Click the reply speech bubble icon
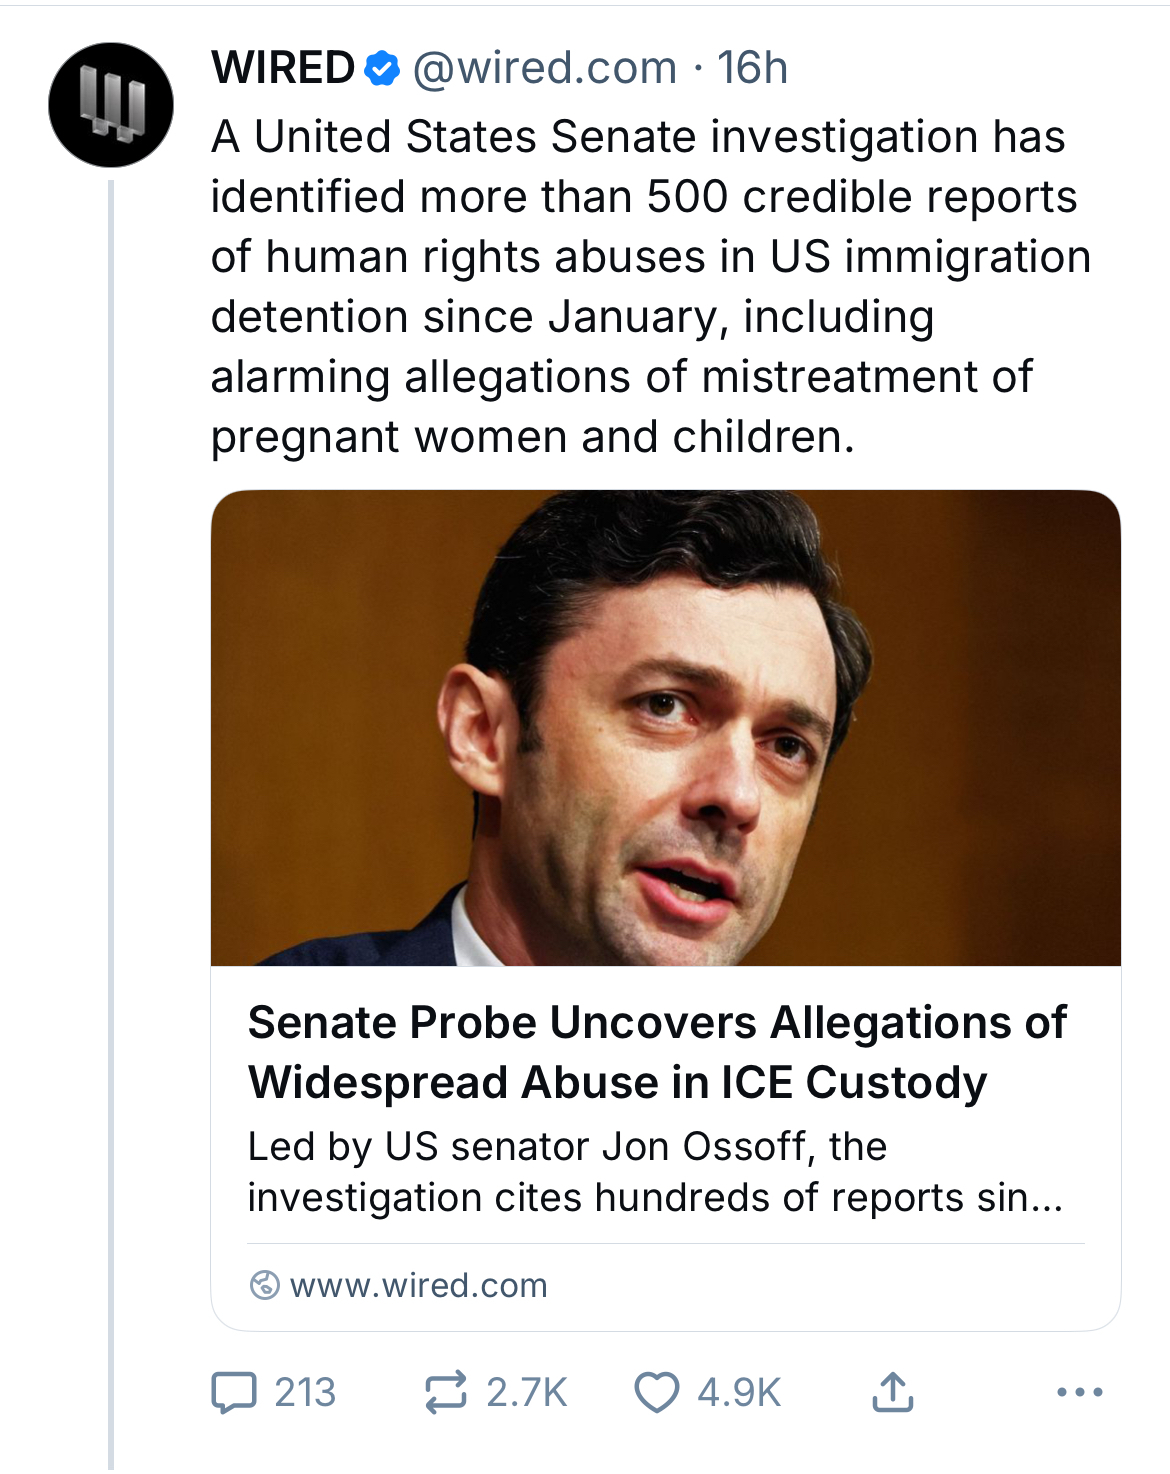 click(x=233, y=1392)
